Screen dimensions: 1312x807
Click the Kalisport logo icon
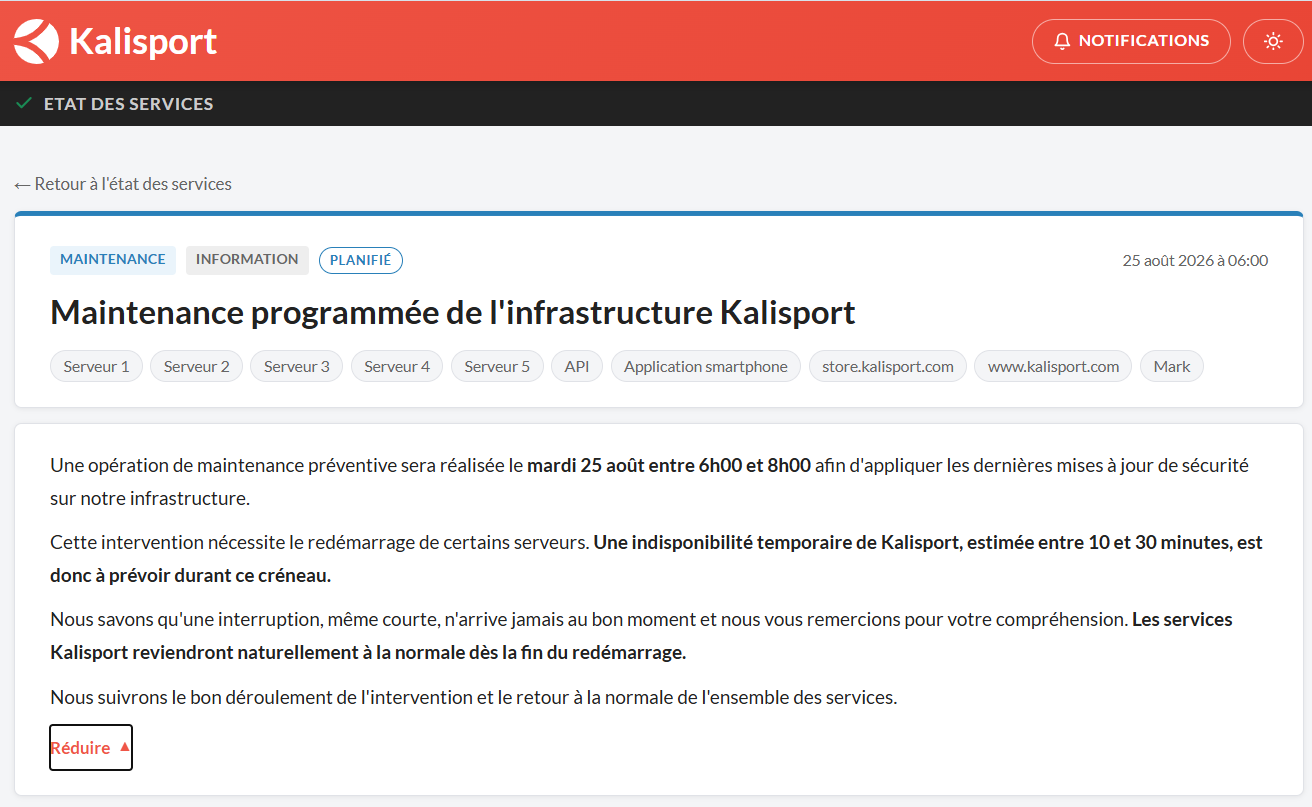click(36, 41)
